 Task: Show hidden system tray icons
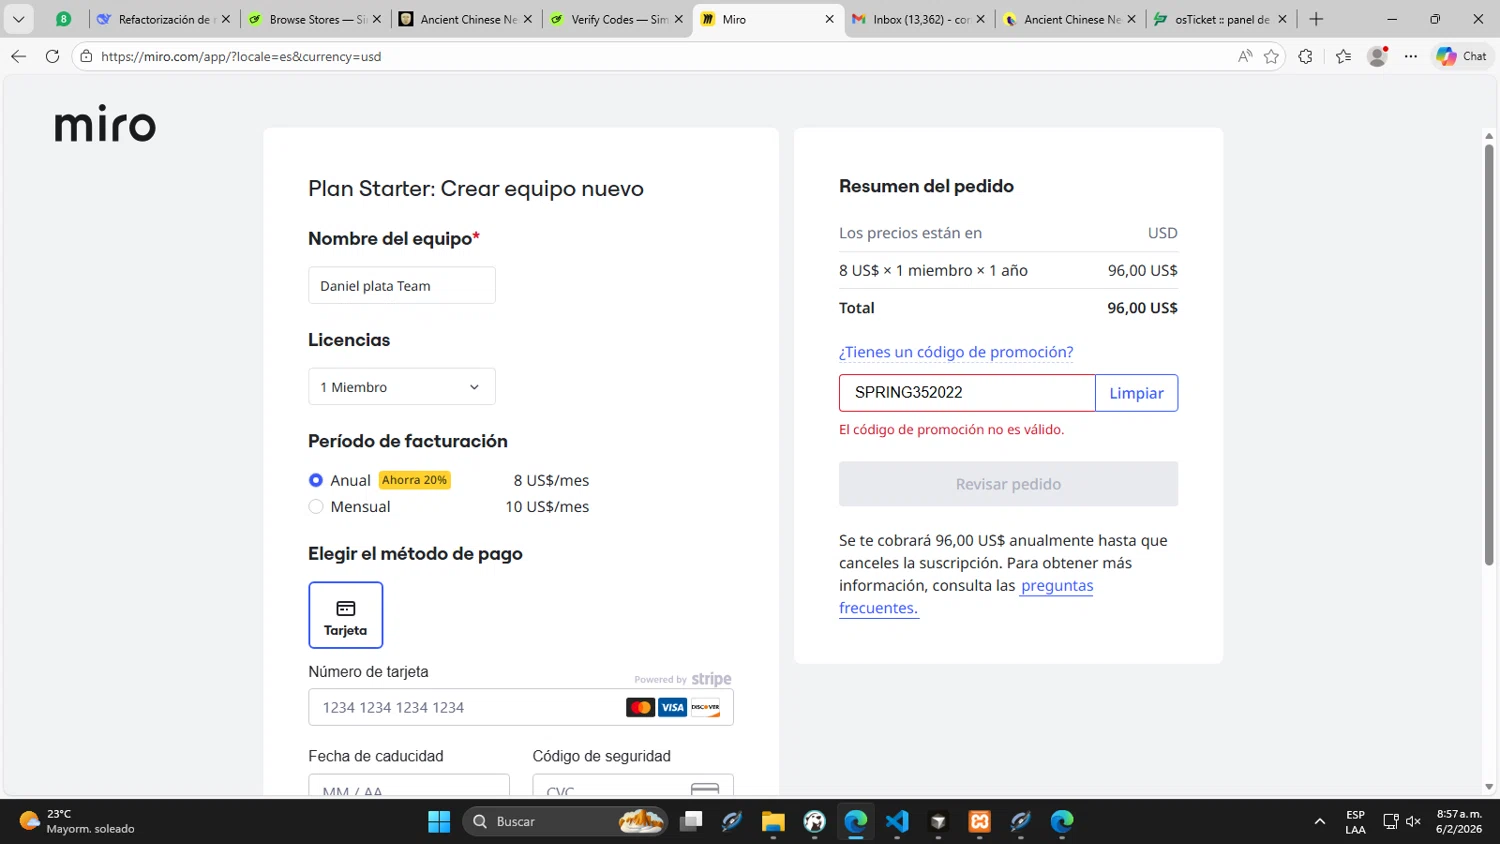pos(1320,821)
